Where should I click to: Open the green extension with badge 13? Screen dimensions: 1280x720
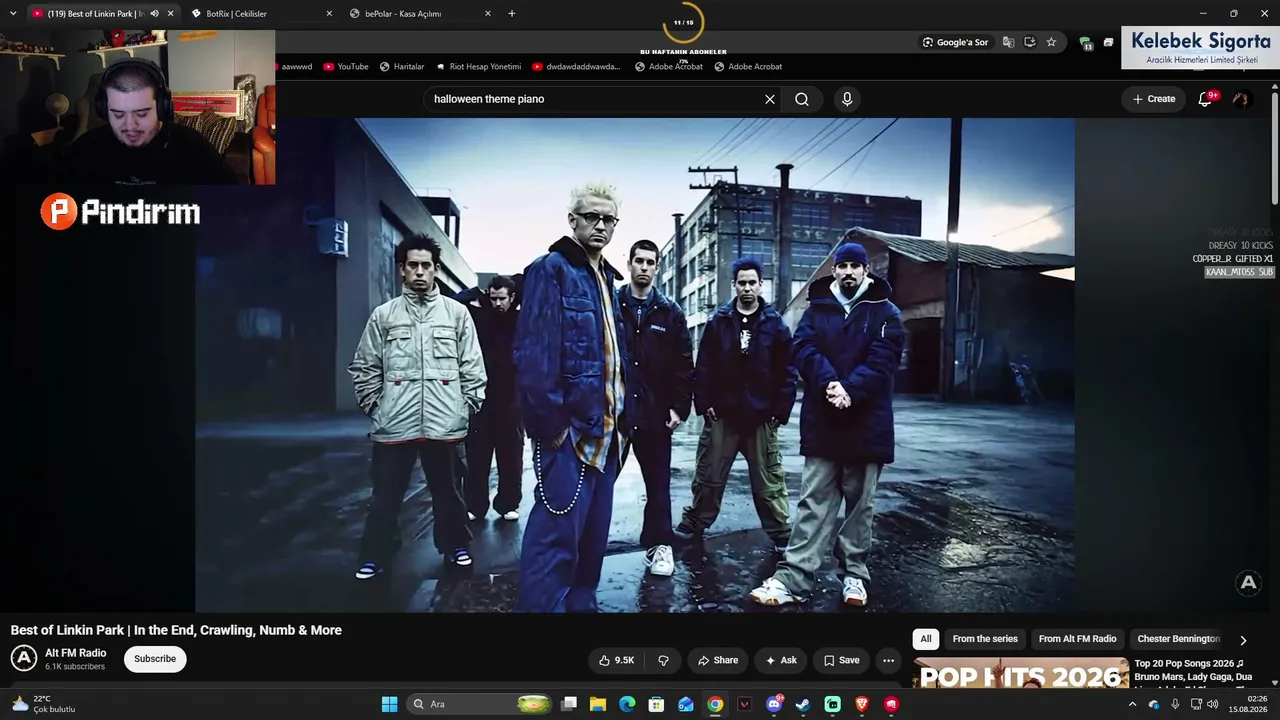coord(1086,42)
